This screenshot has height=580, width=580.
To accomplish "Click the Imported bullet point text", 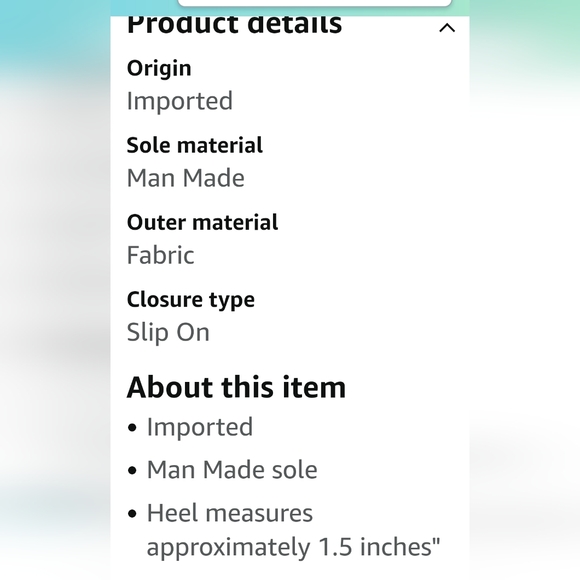I will (200, 427).
